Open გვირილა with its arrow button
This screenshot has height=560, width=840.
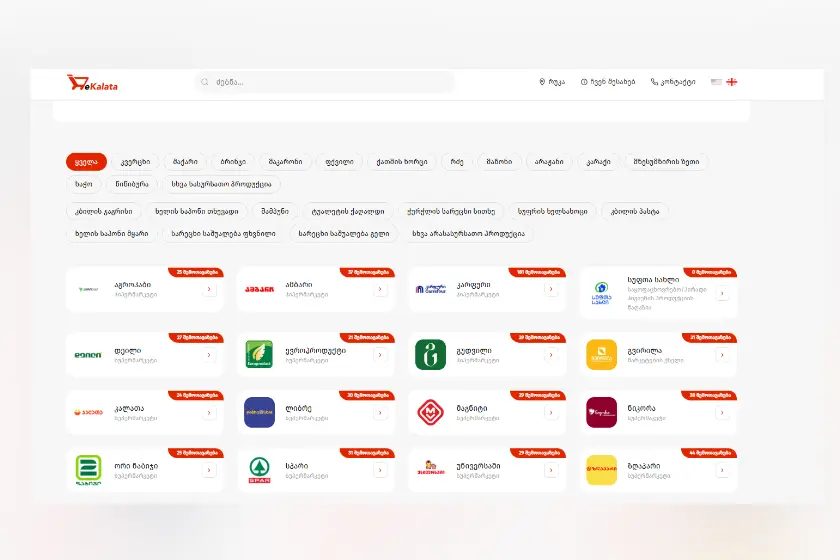(722, 355)
